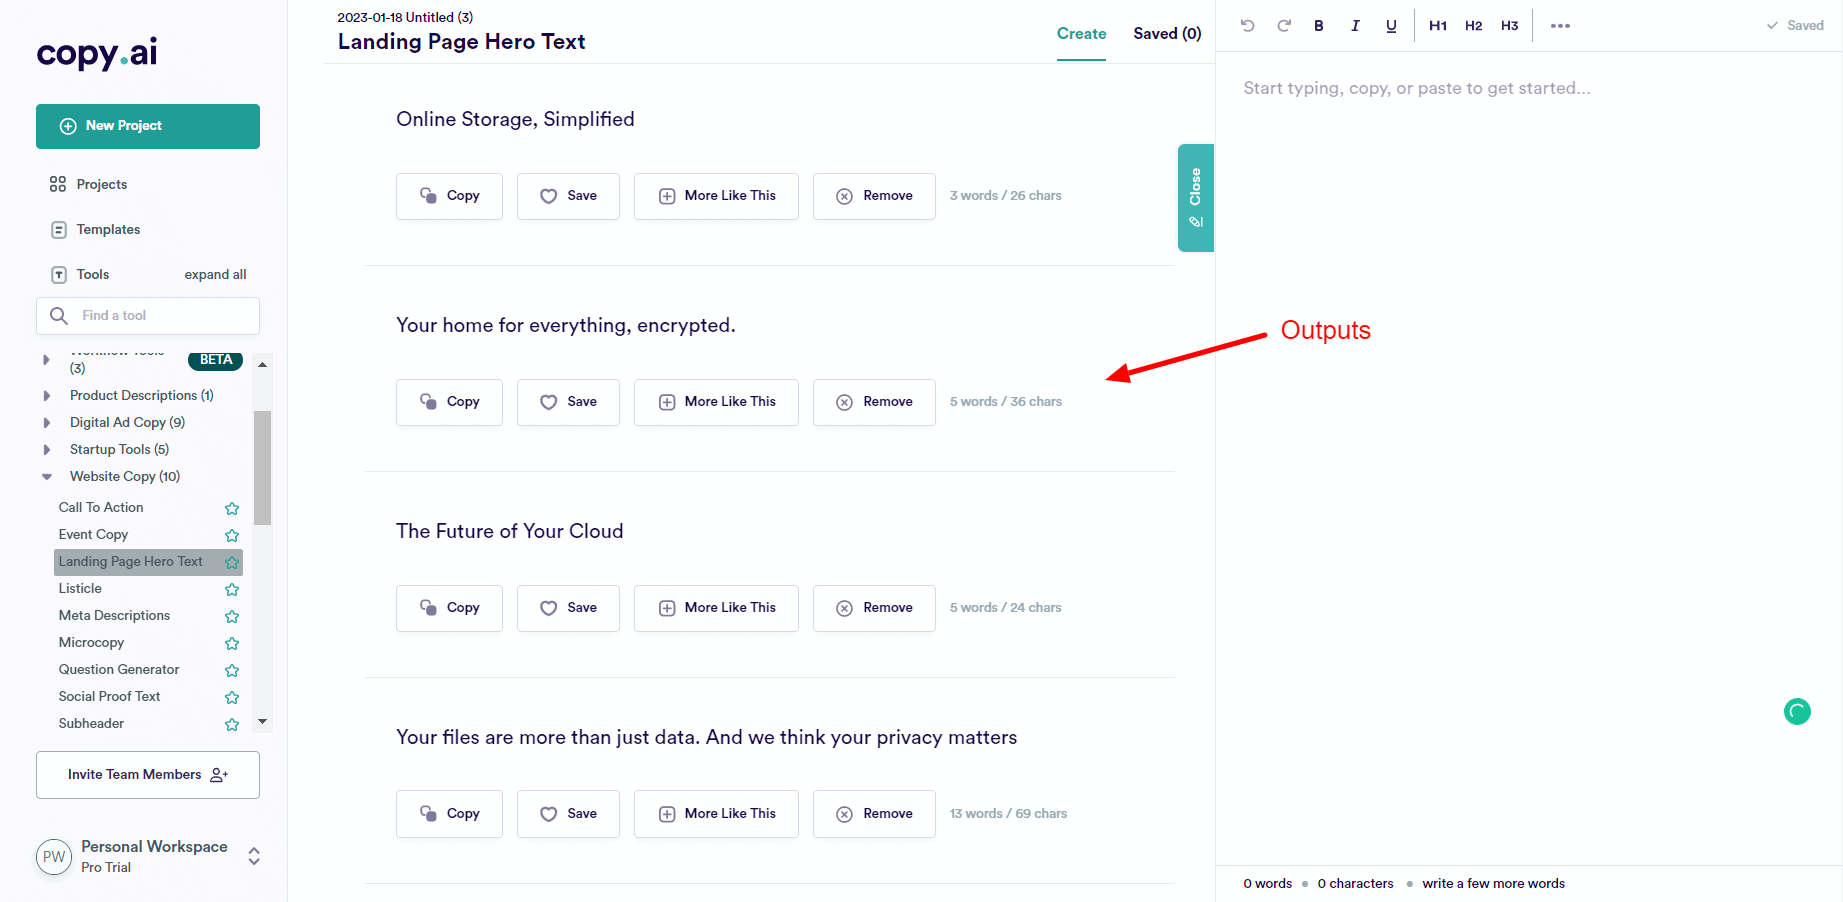The image size is (1843, 902).
Task: Favorite Event Copy with star
Action: point(232,535)
